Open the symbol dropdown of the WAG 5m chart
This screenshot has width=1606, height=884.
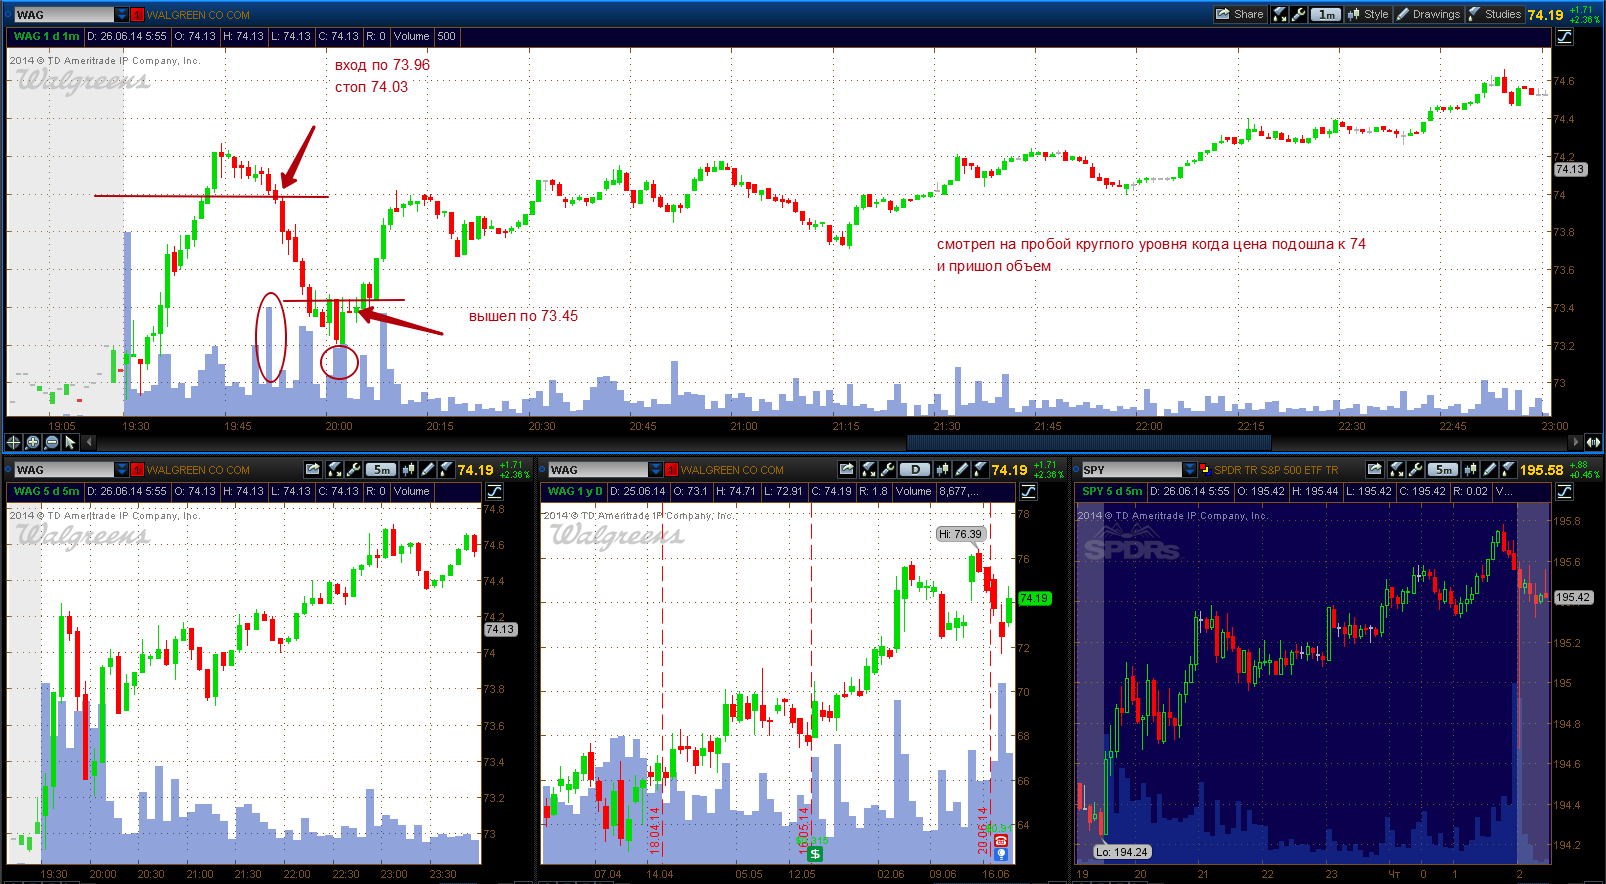pyautogui.click(x=122, y=469)
